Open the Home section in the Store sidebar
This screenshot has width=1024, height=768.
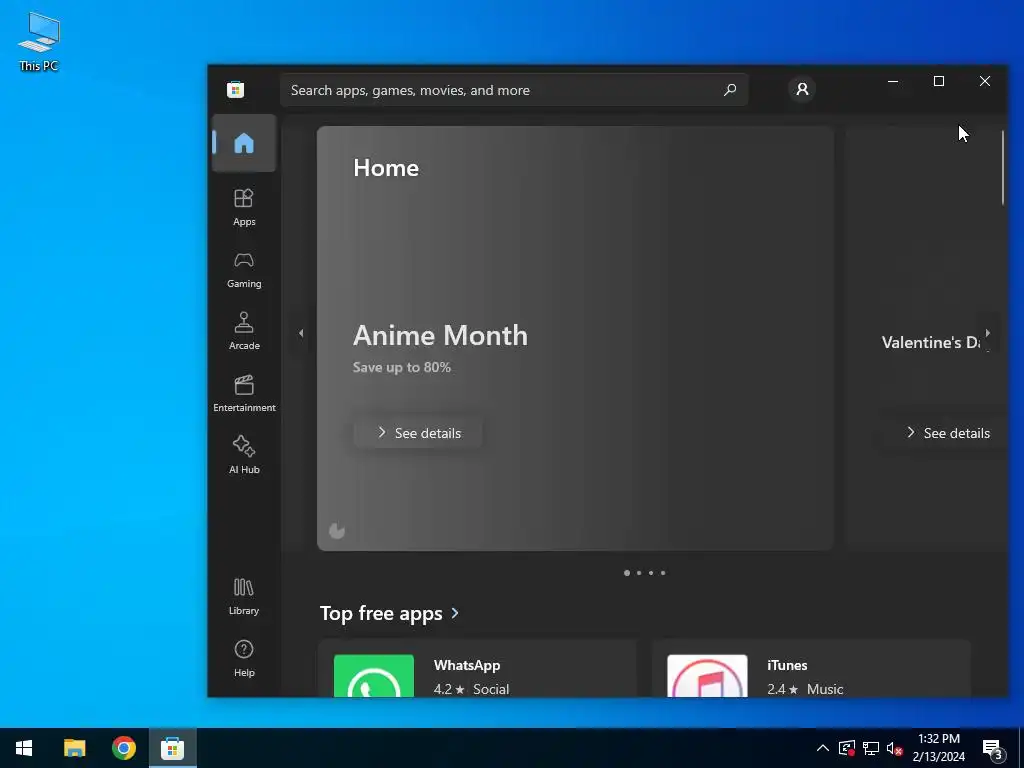tap(244, 143)
